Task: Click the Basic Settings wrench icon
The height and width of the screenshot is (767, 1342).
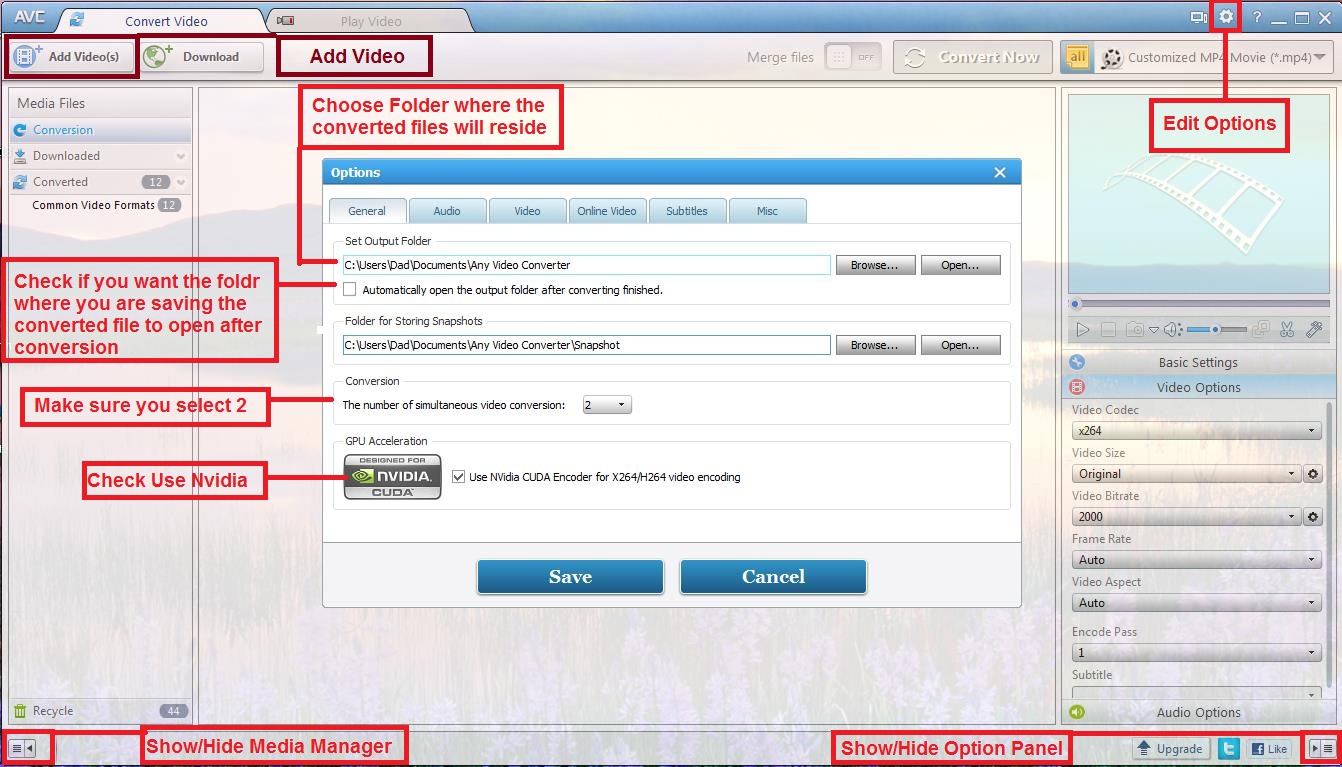Action: [1077, 362]
